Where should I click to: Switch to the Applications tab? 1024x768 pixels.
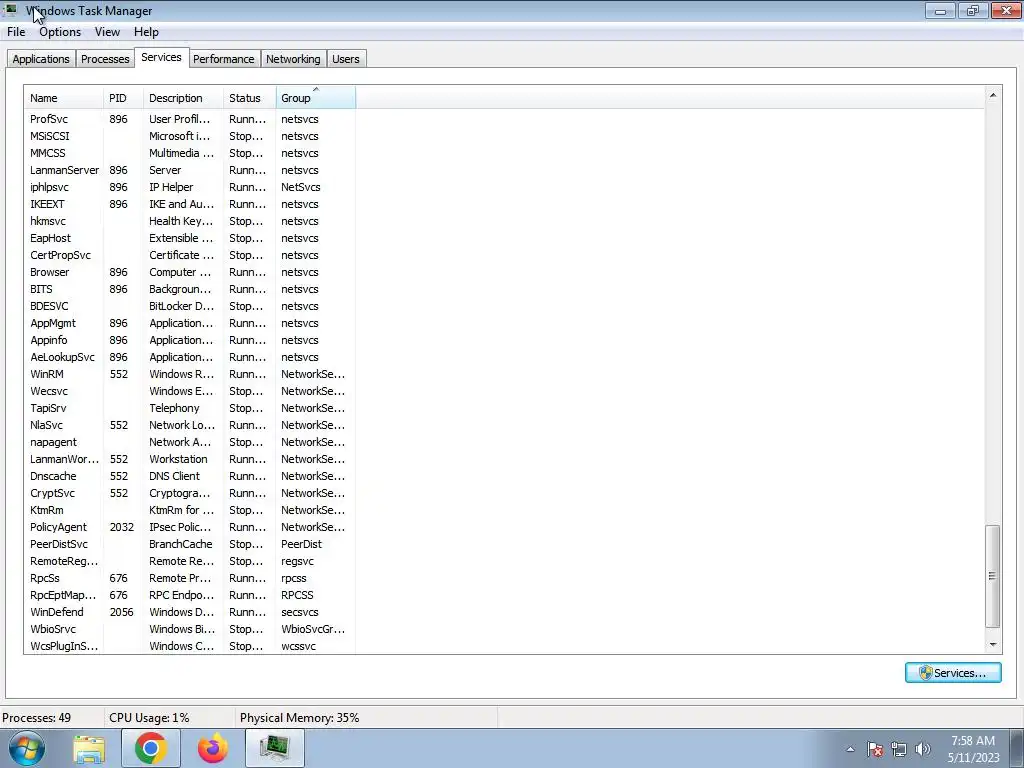pyautogui.click(x=41, y=59)
